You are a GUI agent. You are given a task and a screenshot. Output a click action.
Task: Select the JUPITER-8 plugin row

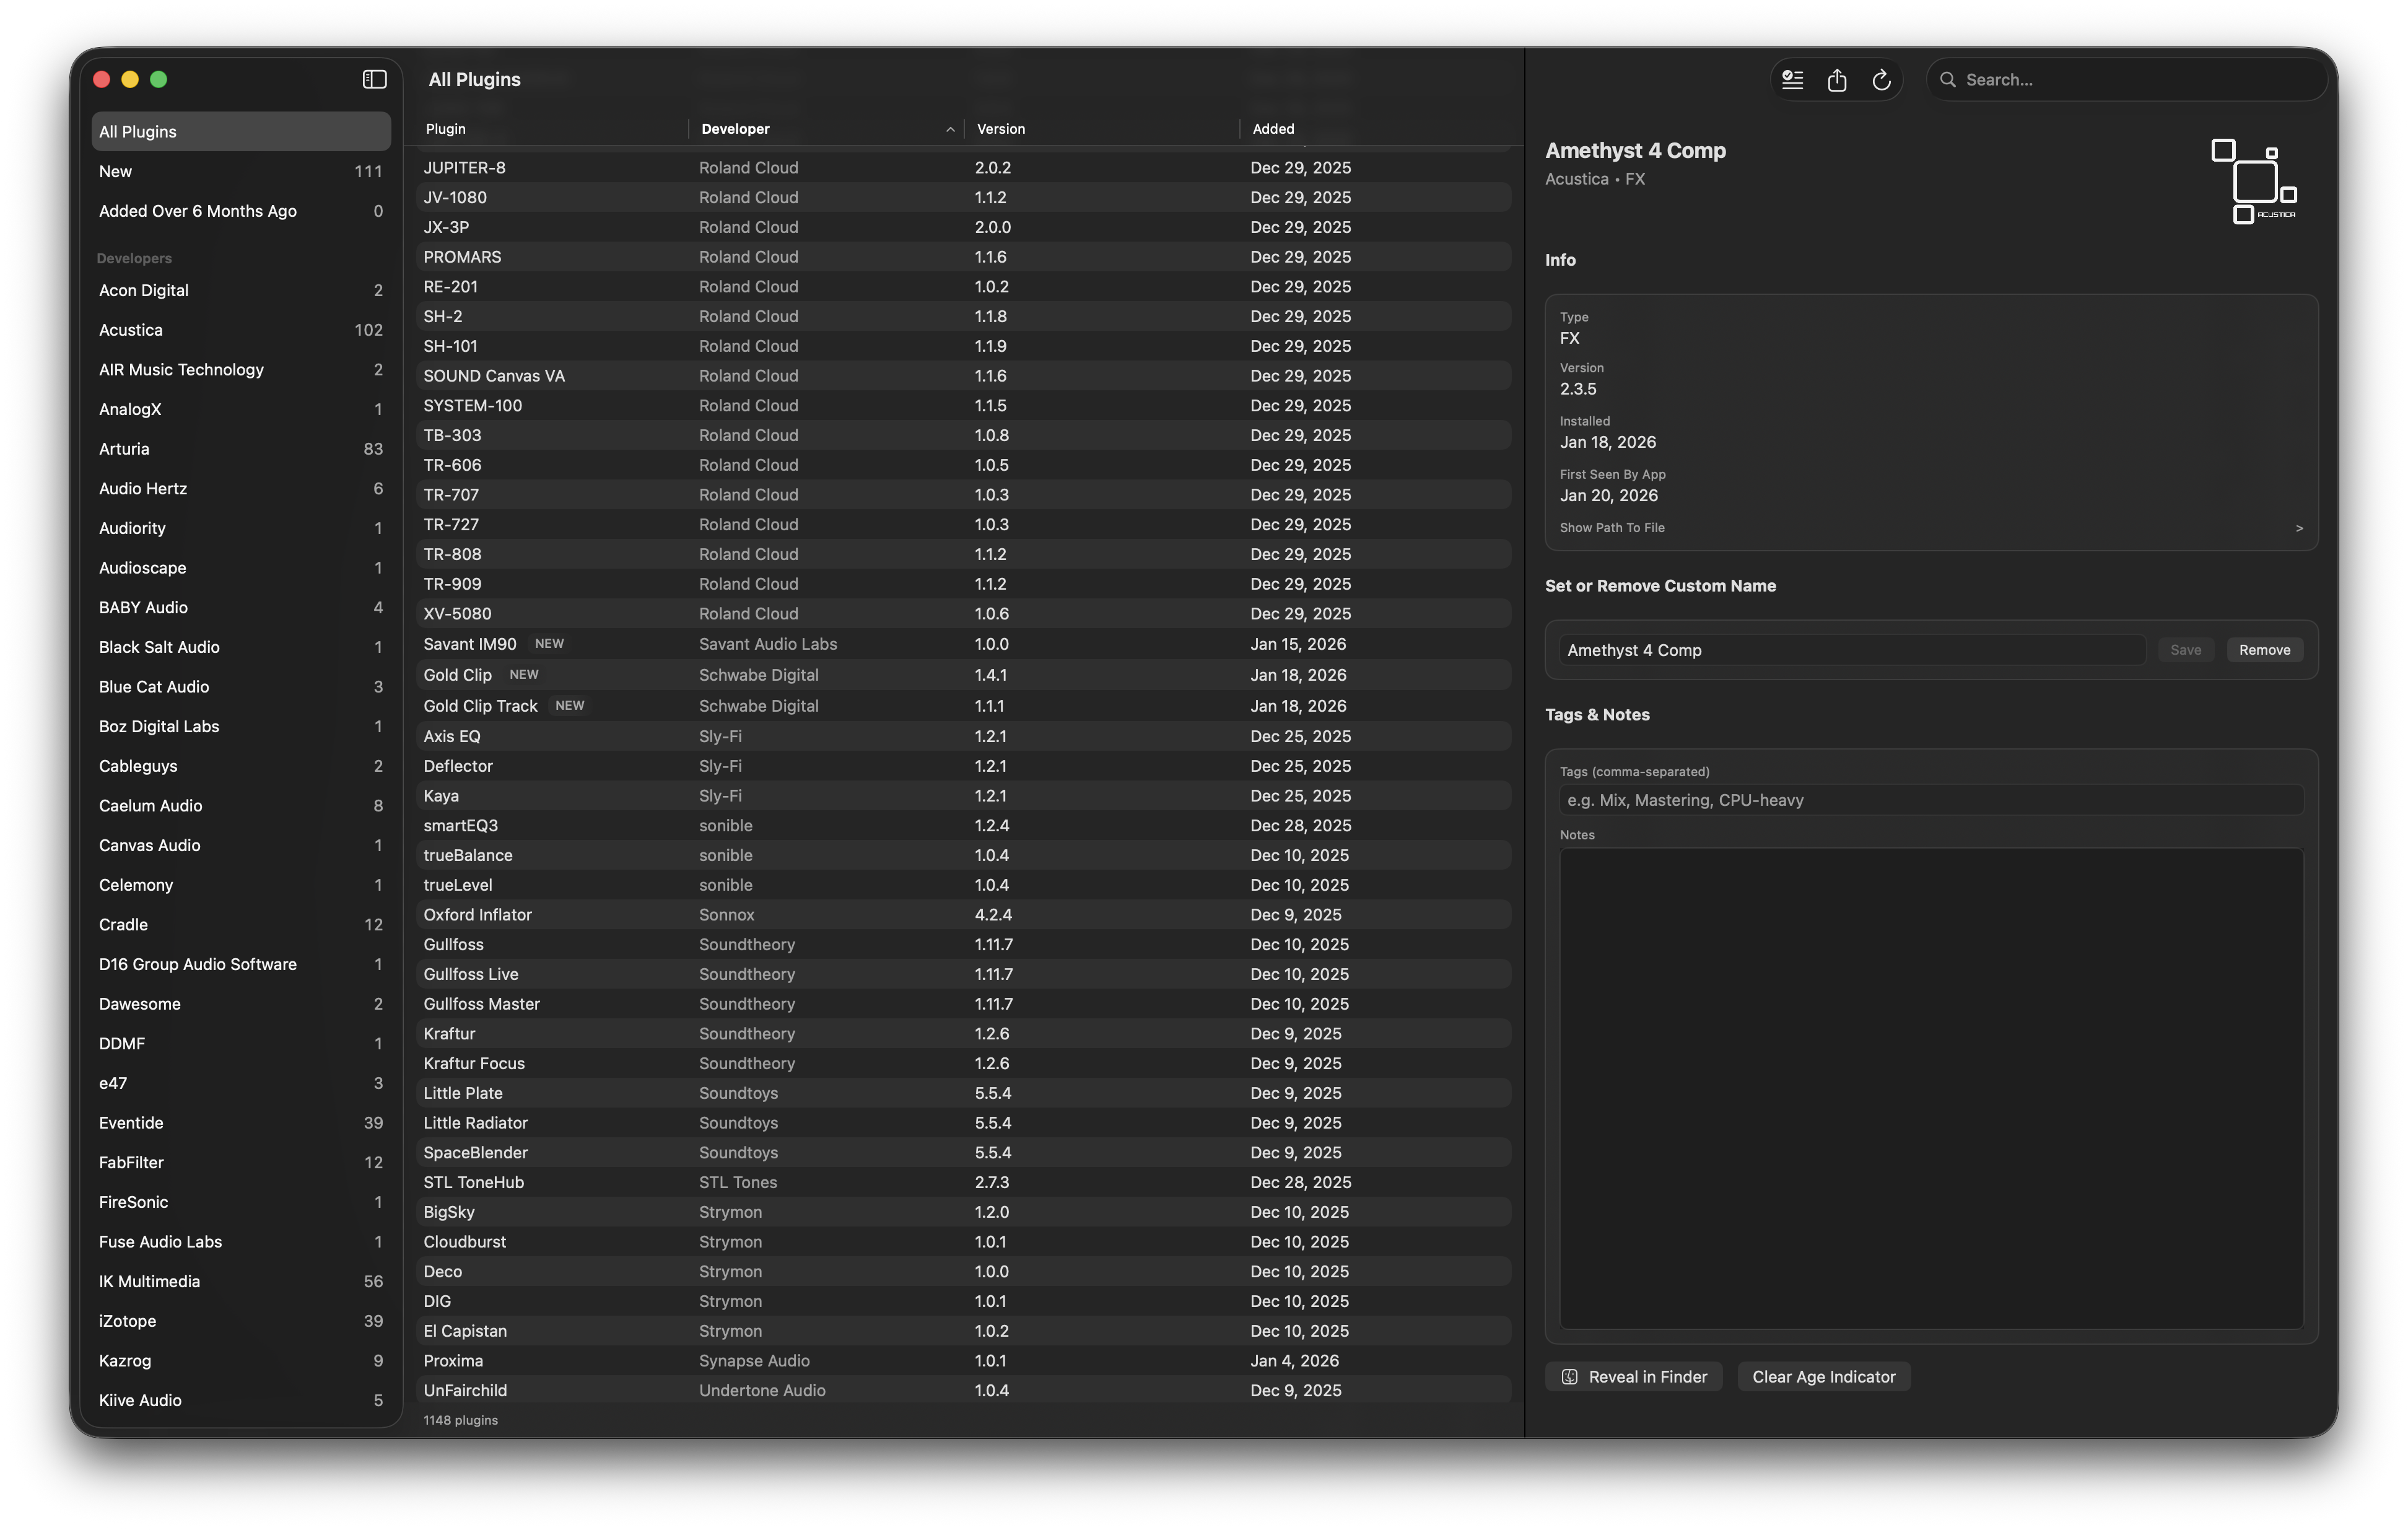(x=963, y=167)
